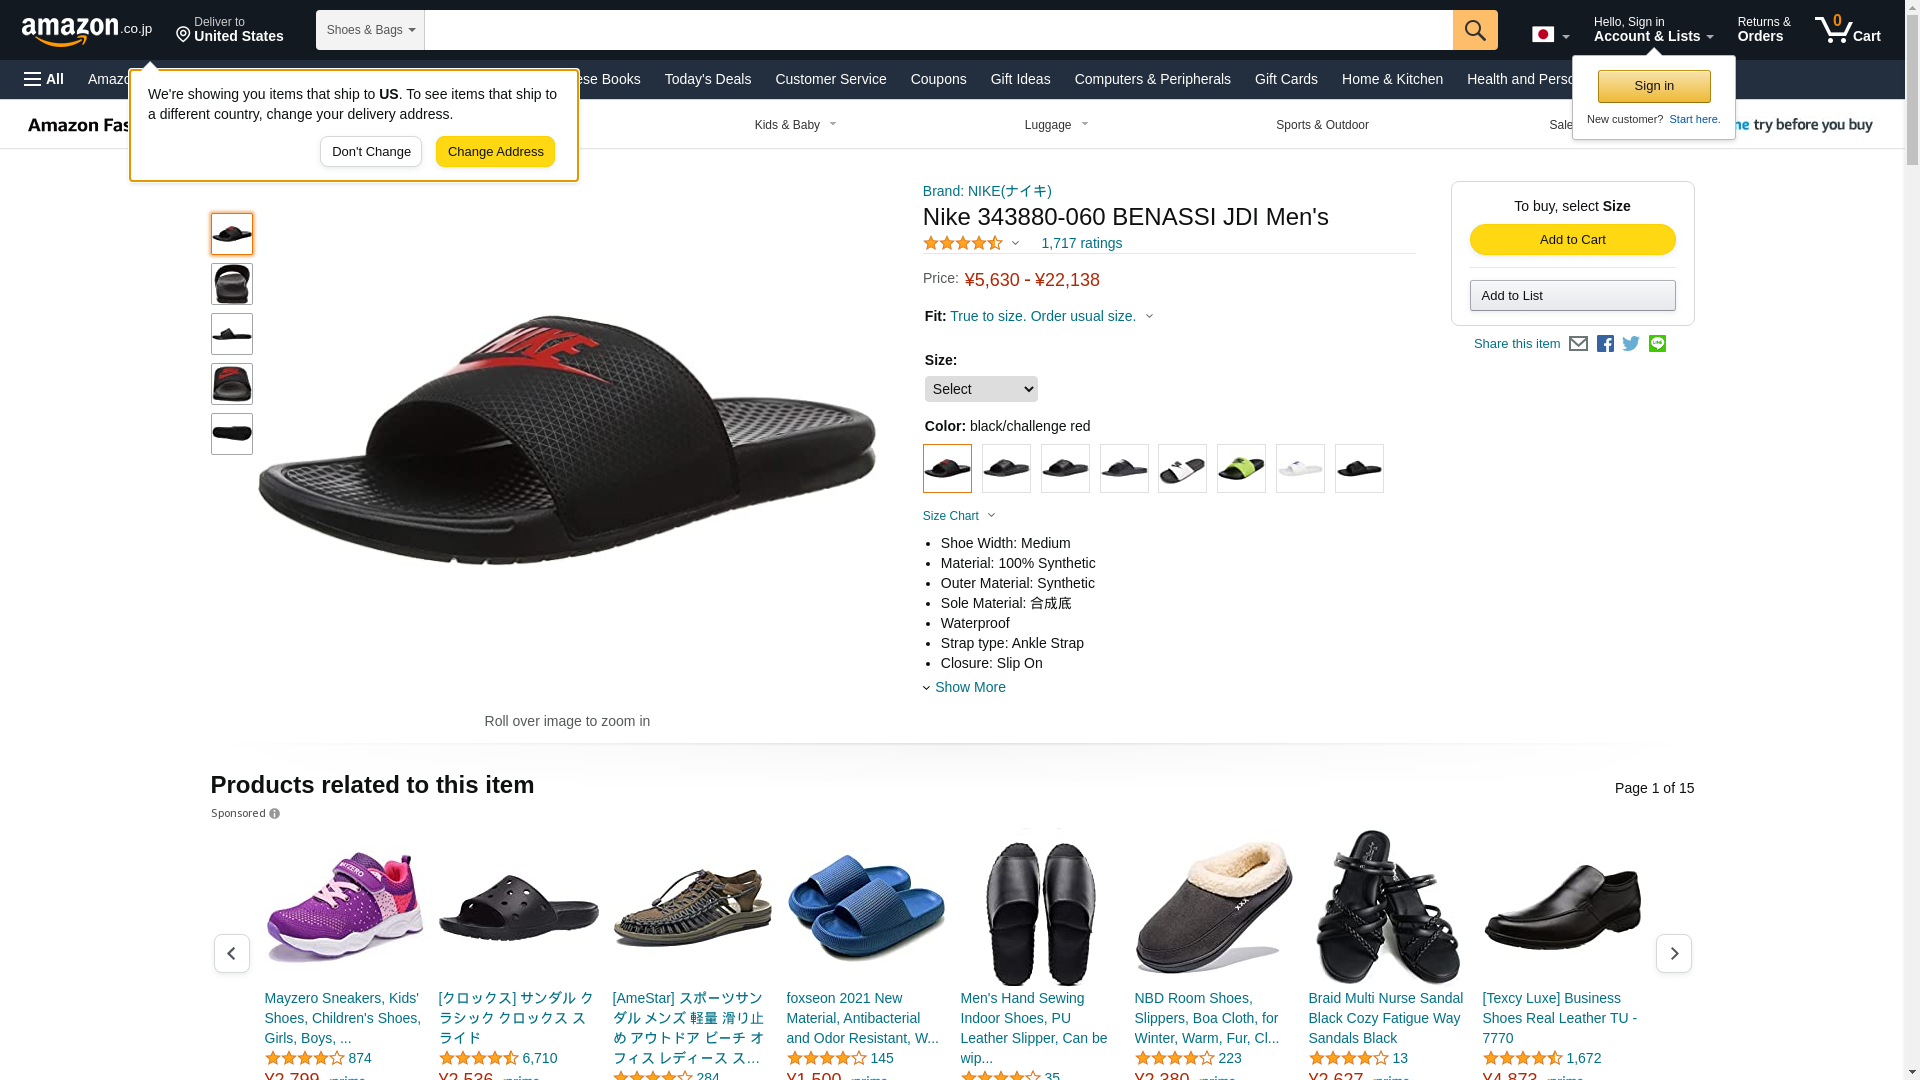1920x1080 pixels.
Task: Share this item via LINE icon
Action: coord(1657,344)
